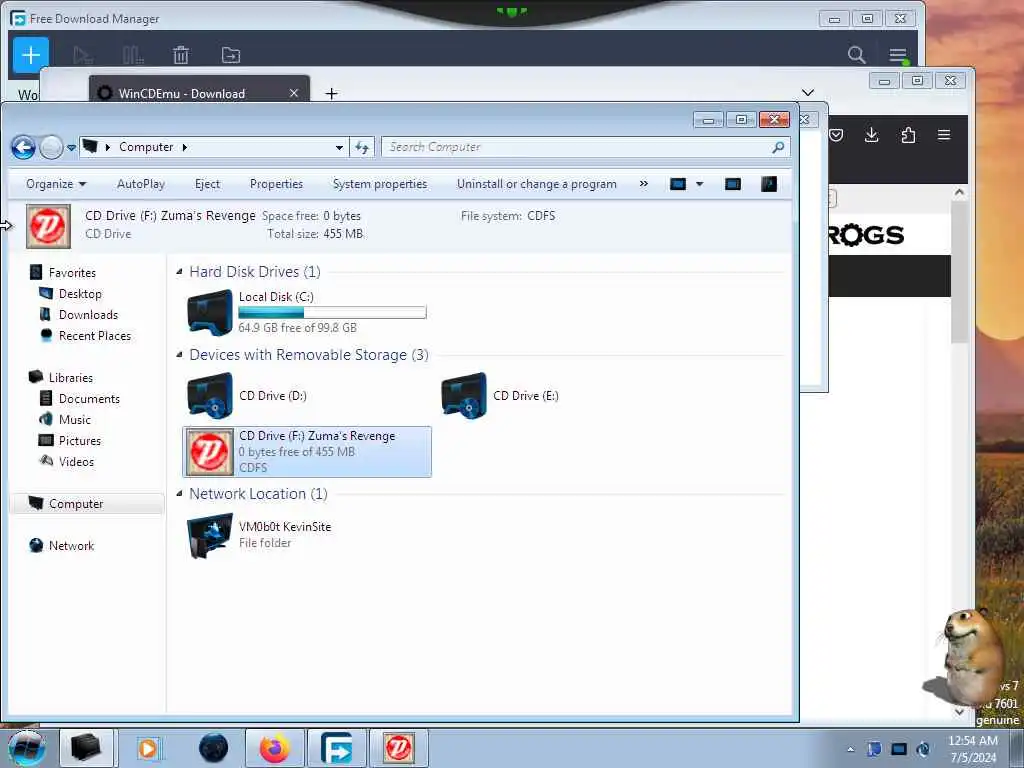Select the Local Disk (C:) drive icon
Viewport: 1024px width, 768px height.
(210, 312)
